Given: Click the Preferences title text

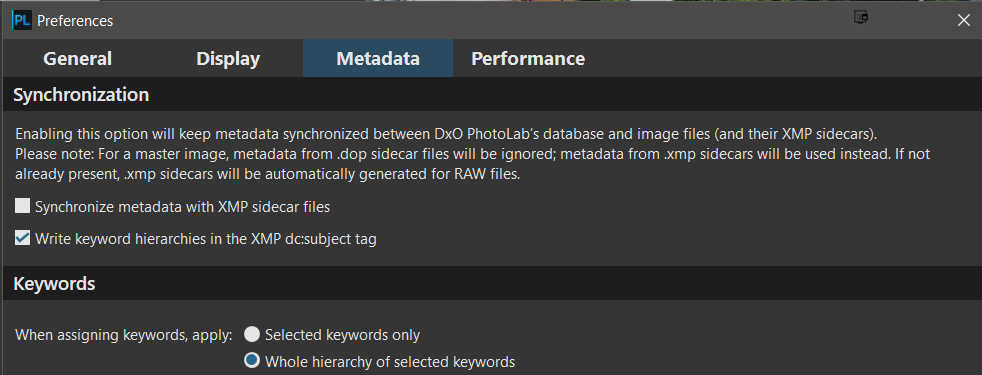Looking at the screenshot, I should pyautogui.click(x=75, y=21).
